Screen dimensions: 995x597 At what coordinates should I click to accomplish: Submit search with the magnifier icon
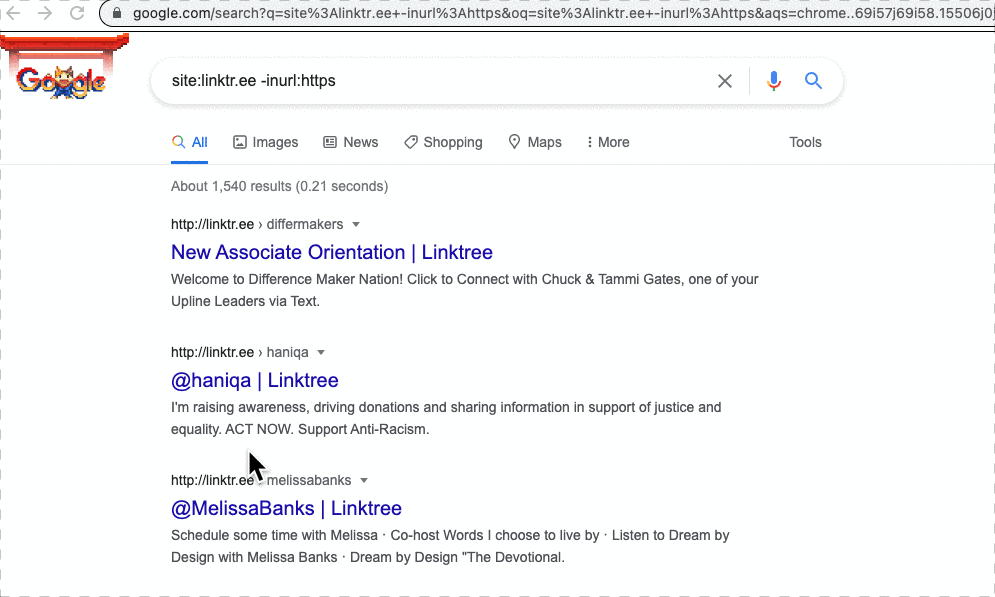(814, 81)
